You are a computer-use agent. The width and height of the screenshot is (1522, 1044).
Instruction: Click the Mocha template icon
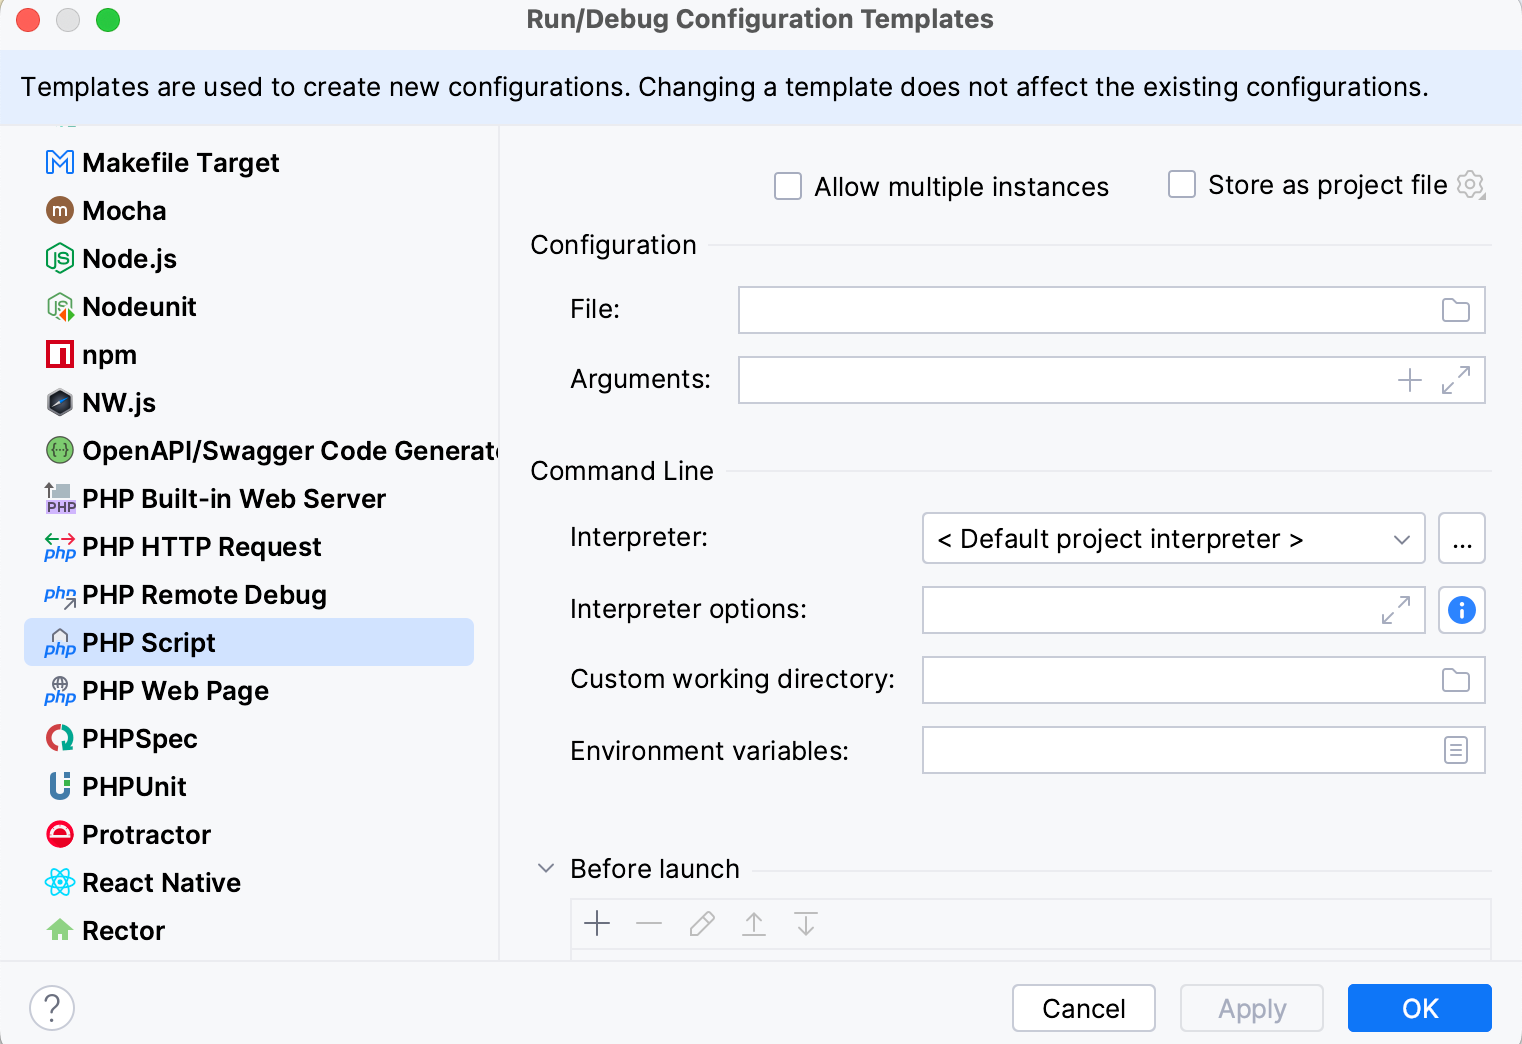coord(60,210)
